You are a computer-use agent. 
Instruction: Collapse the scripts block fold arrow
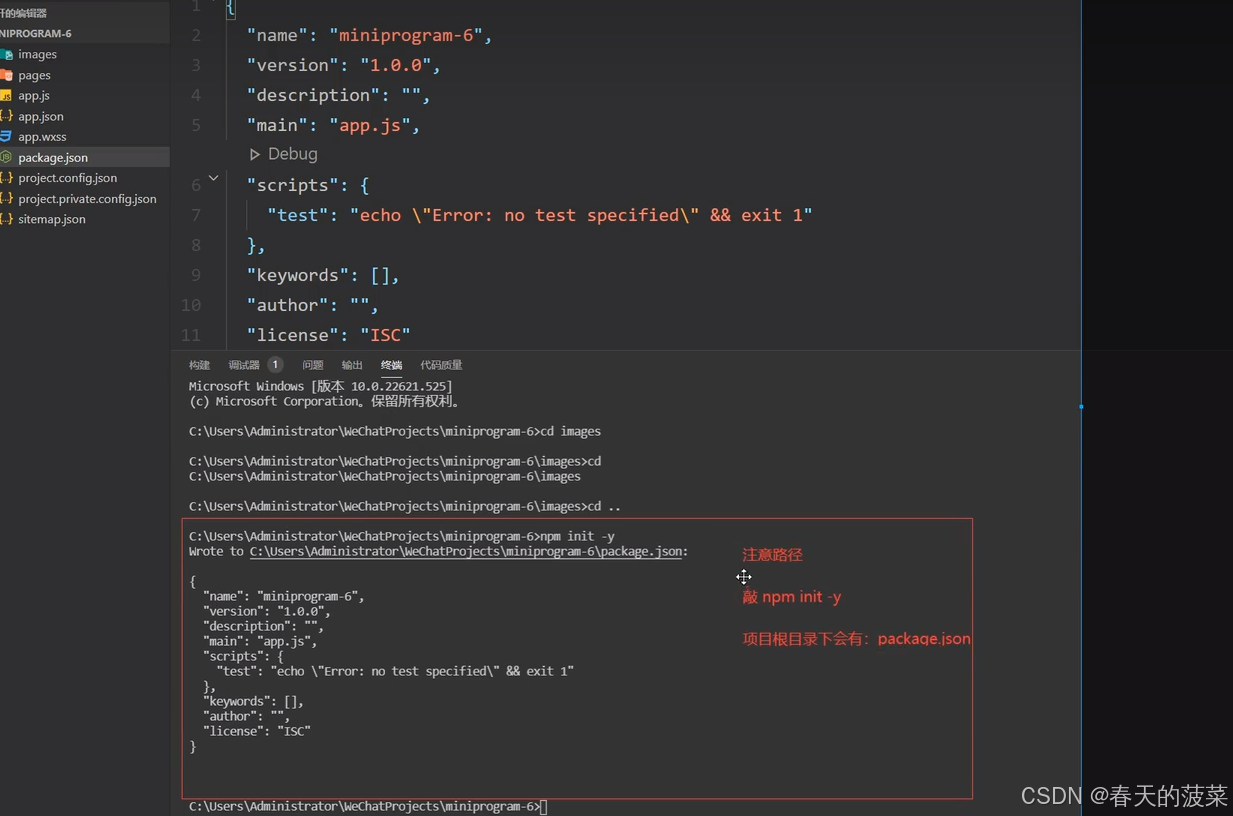(213, 178)
